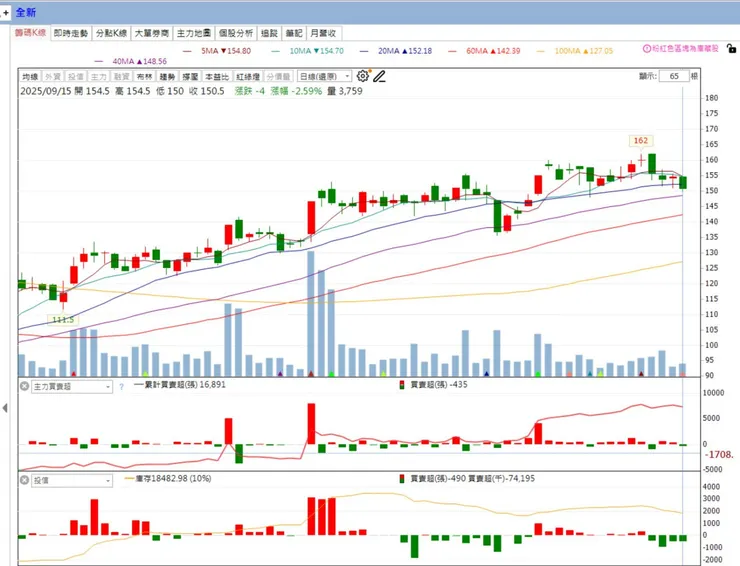Click the 量 3,759 volume value
This screenshot has width=740, height=566.
(345, 91)
